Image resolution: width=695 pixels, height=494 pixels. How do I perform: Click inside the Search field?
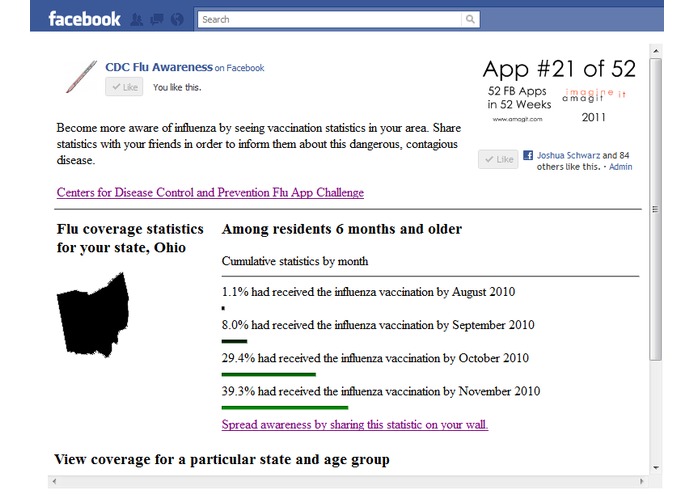click(329, 19)
